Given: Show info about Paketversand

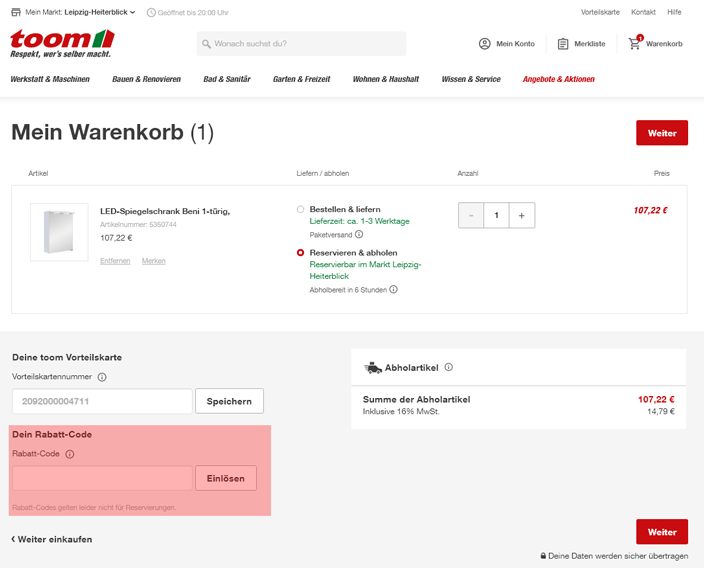Looking at the screenshot, I should click(359, 234).
